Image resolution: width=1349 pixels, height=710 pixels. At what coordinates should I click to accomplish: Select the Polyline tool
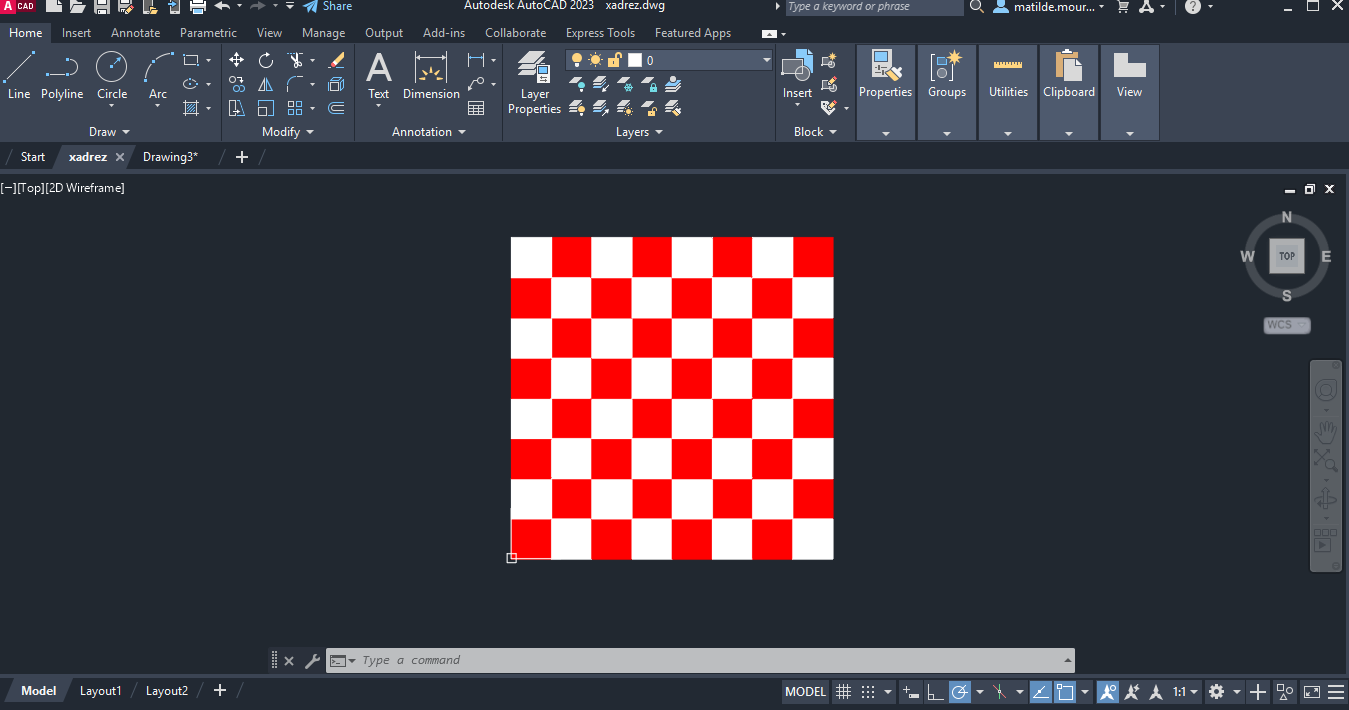tap(62, 76)
